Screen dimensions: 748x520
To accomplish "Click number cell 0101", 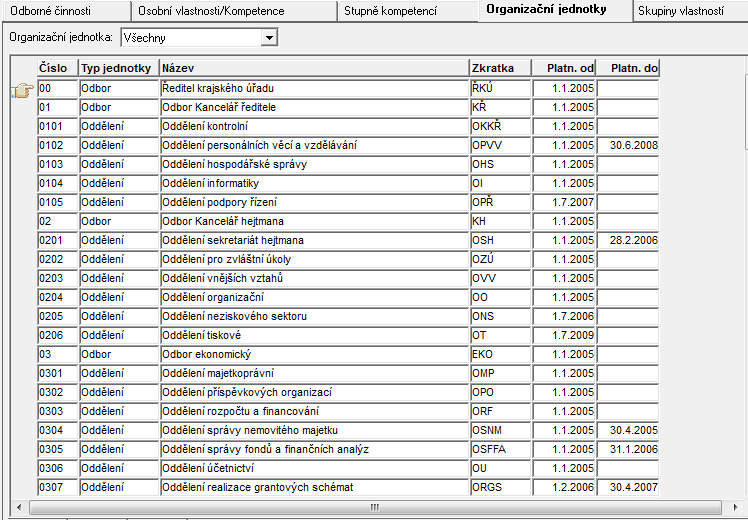I will point(58,126).
